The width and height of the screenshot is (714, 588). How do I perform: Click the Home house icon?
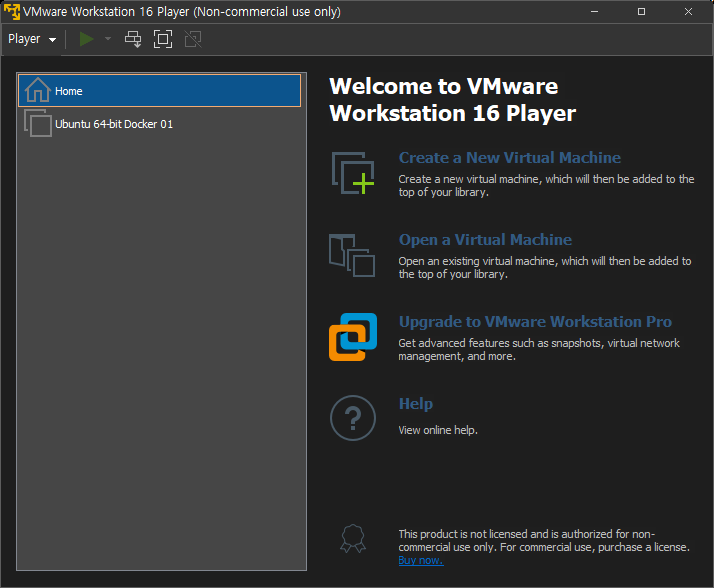(x=37, y=90)
